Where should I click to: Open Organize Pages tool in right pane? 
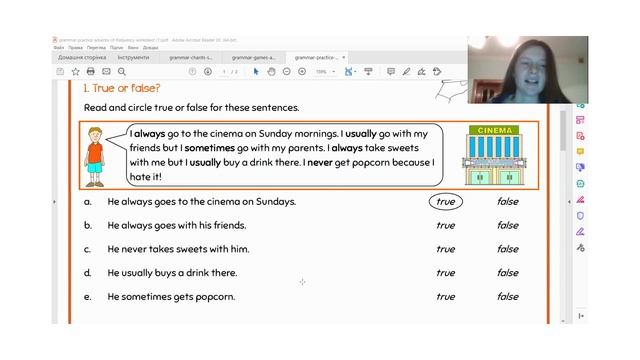(x=580, y=120)
